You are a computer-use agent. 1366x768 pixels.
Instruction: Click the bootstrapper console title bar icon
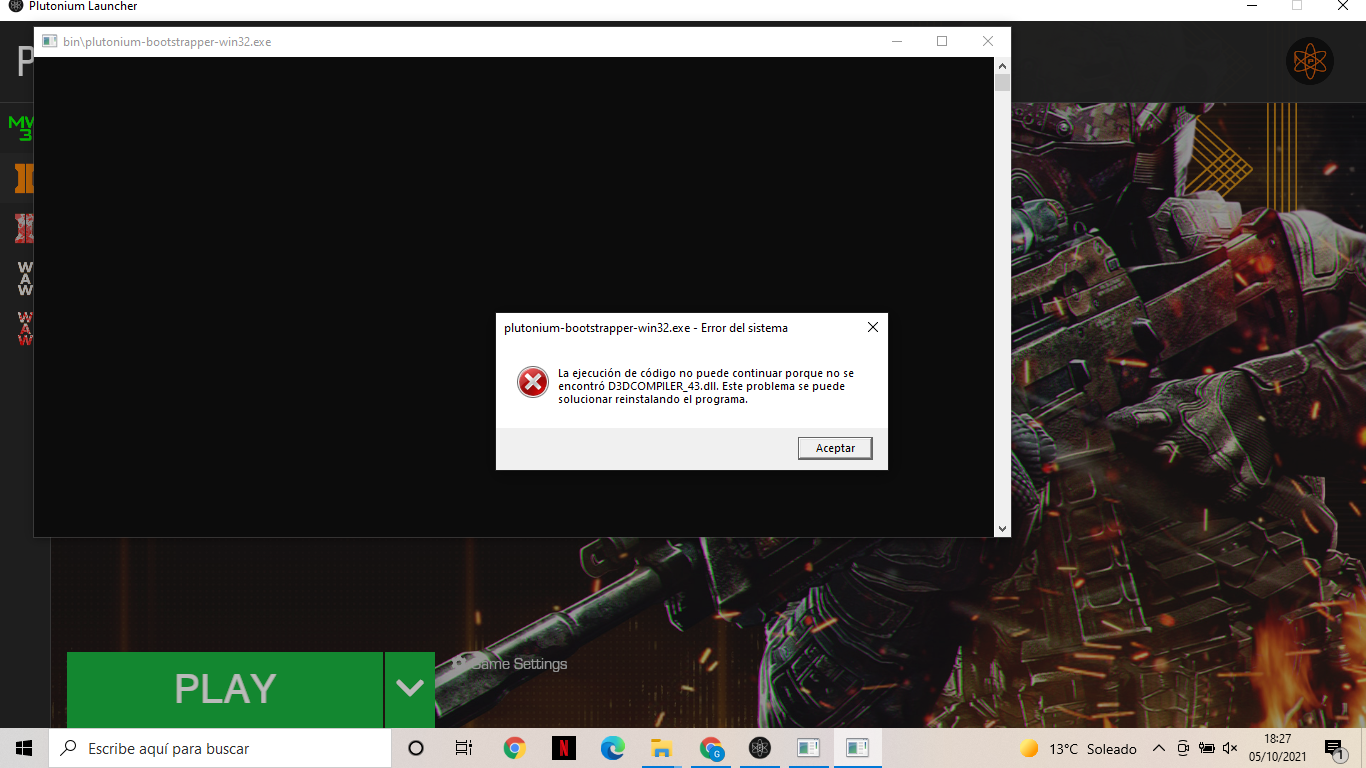pyautogui.click(x=49, y=42)
